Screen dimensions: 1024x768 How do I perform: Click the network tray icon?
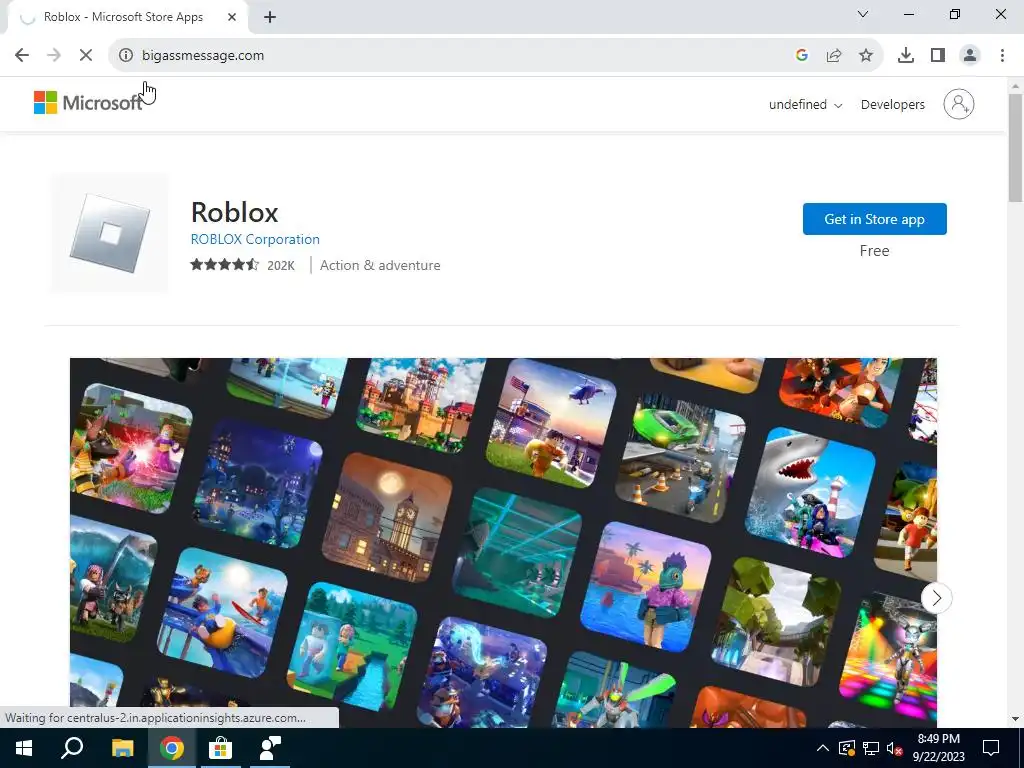tap(871, 748)
